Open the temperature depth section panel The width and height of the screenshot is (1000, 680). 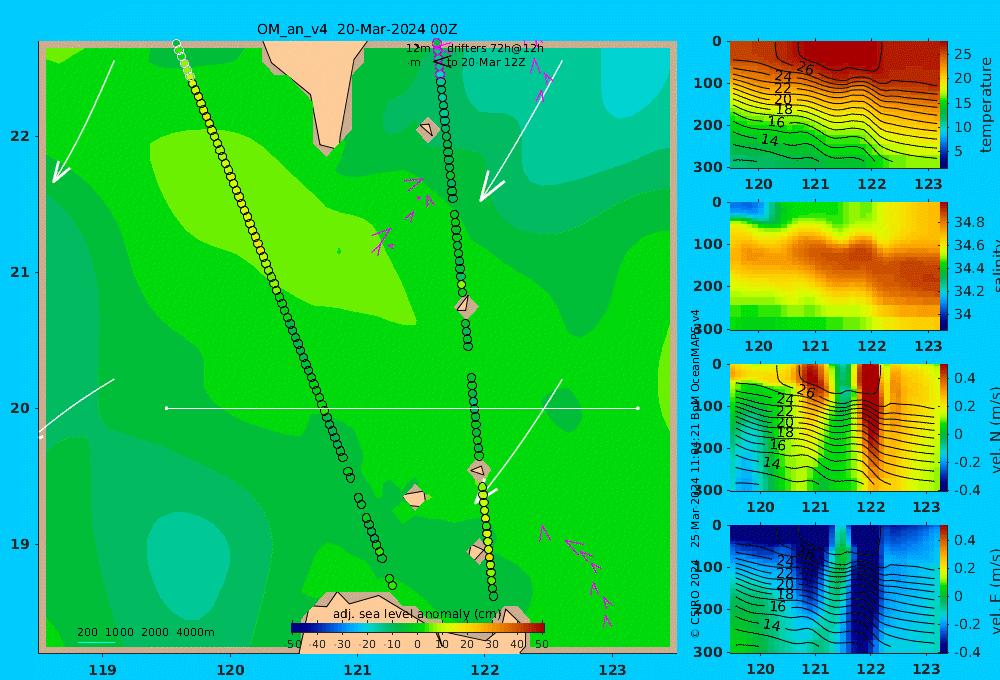coord(834,105)
